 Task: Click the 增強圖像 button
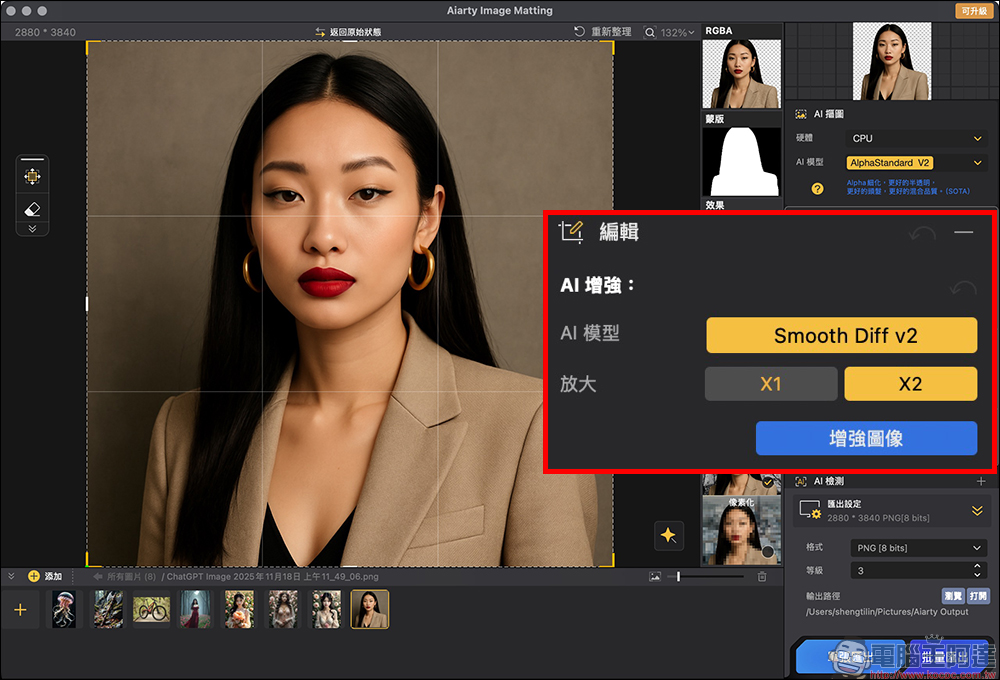[x=866, y=438]
